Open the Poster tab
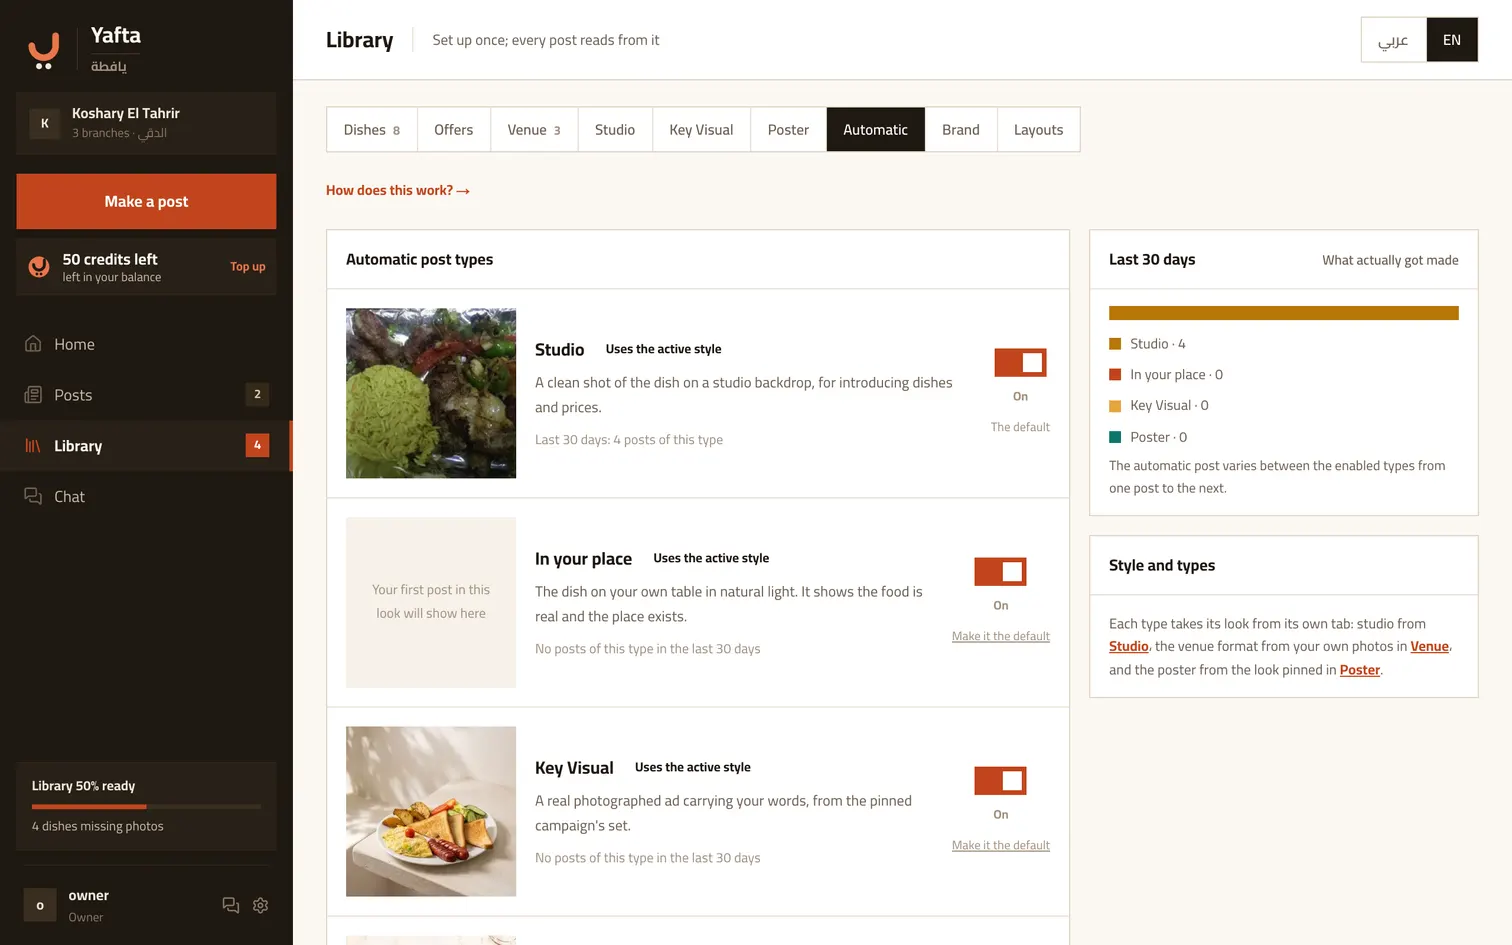 point(788,130)
